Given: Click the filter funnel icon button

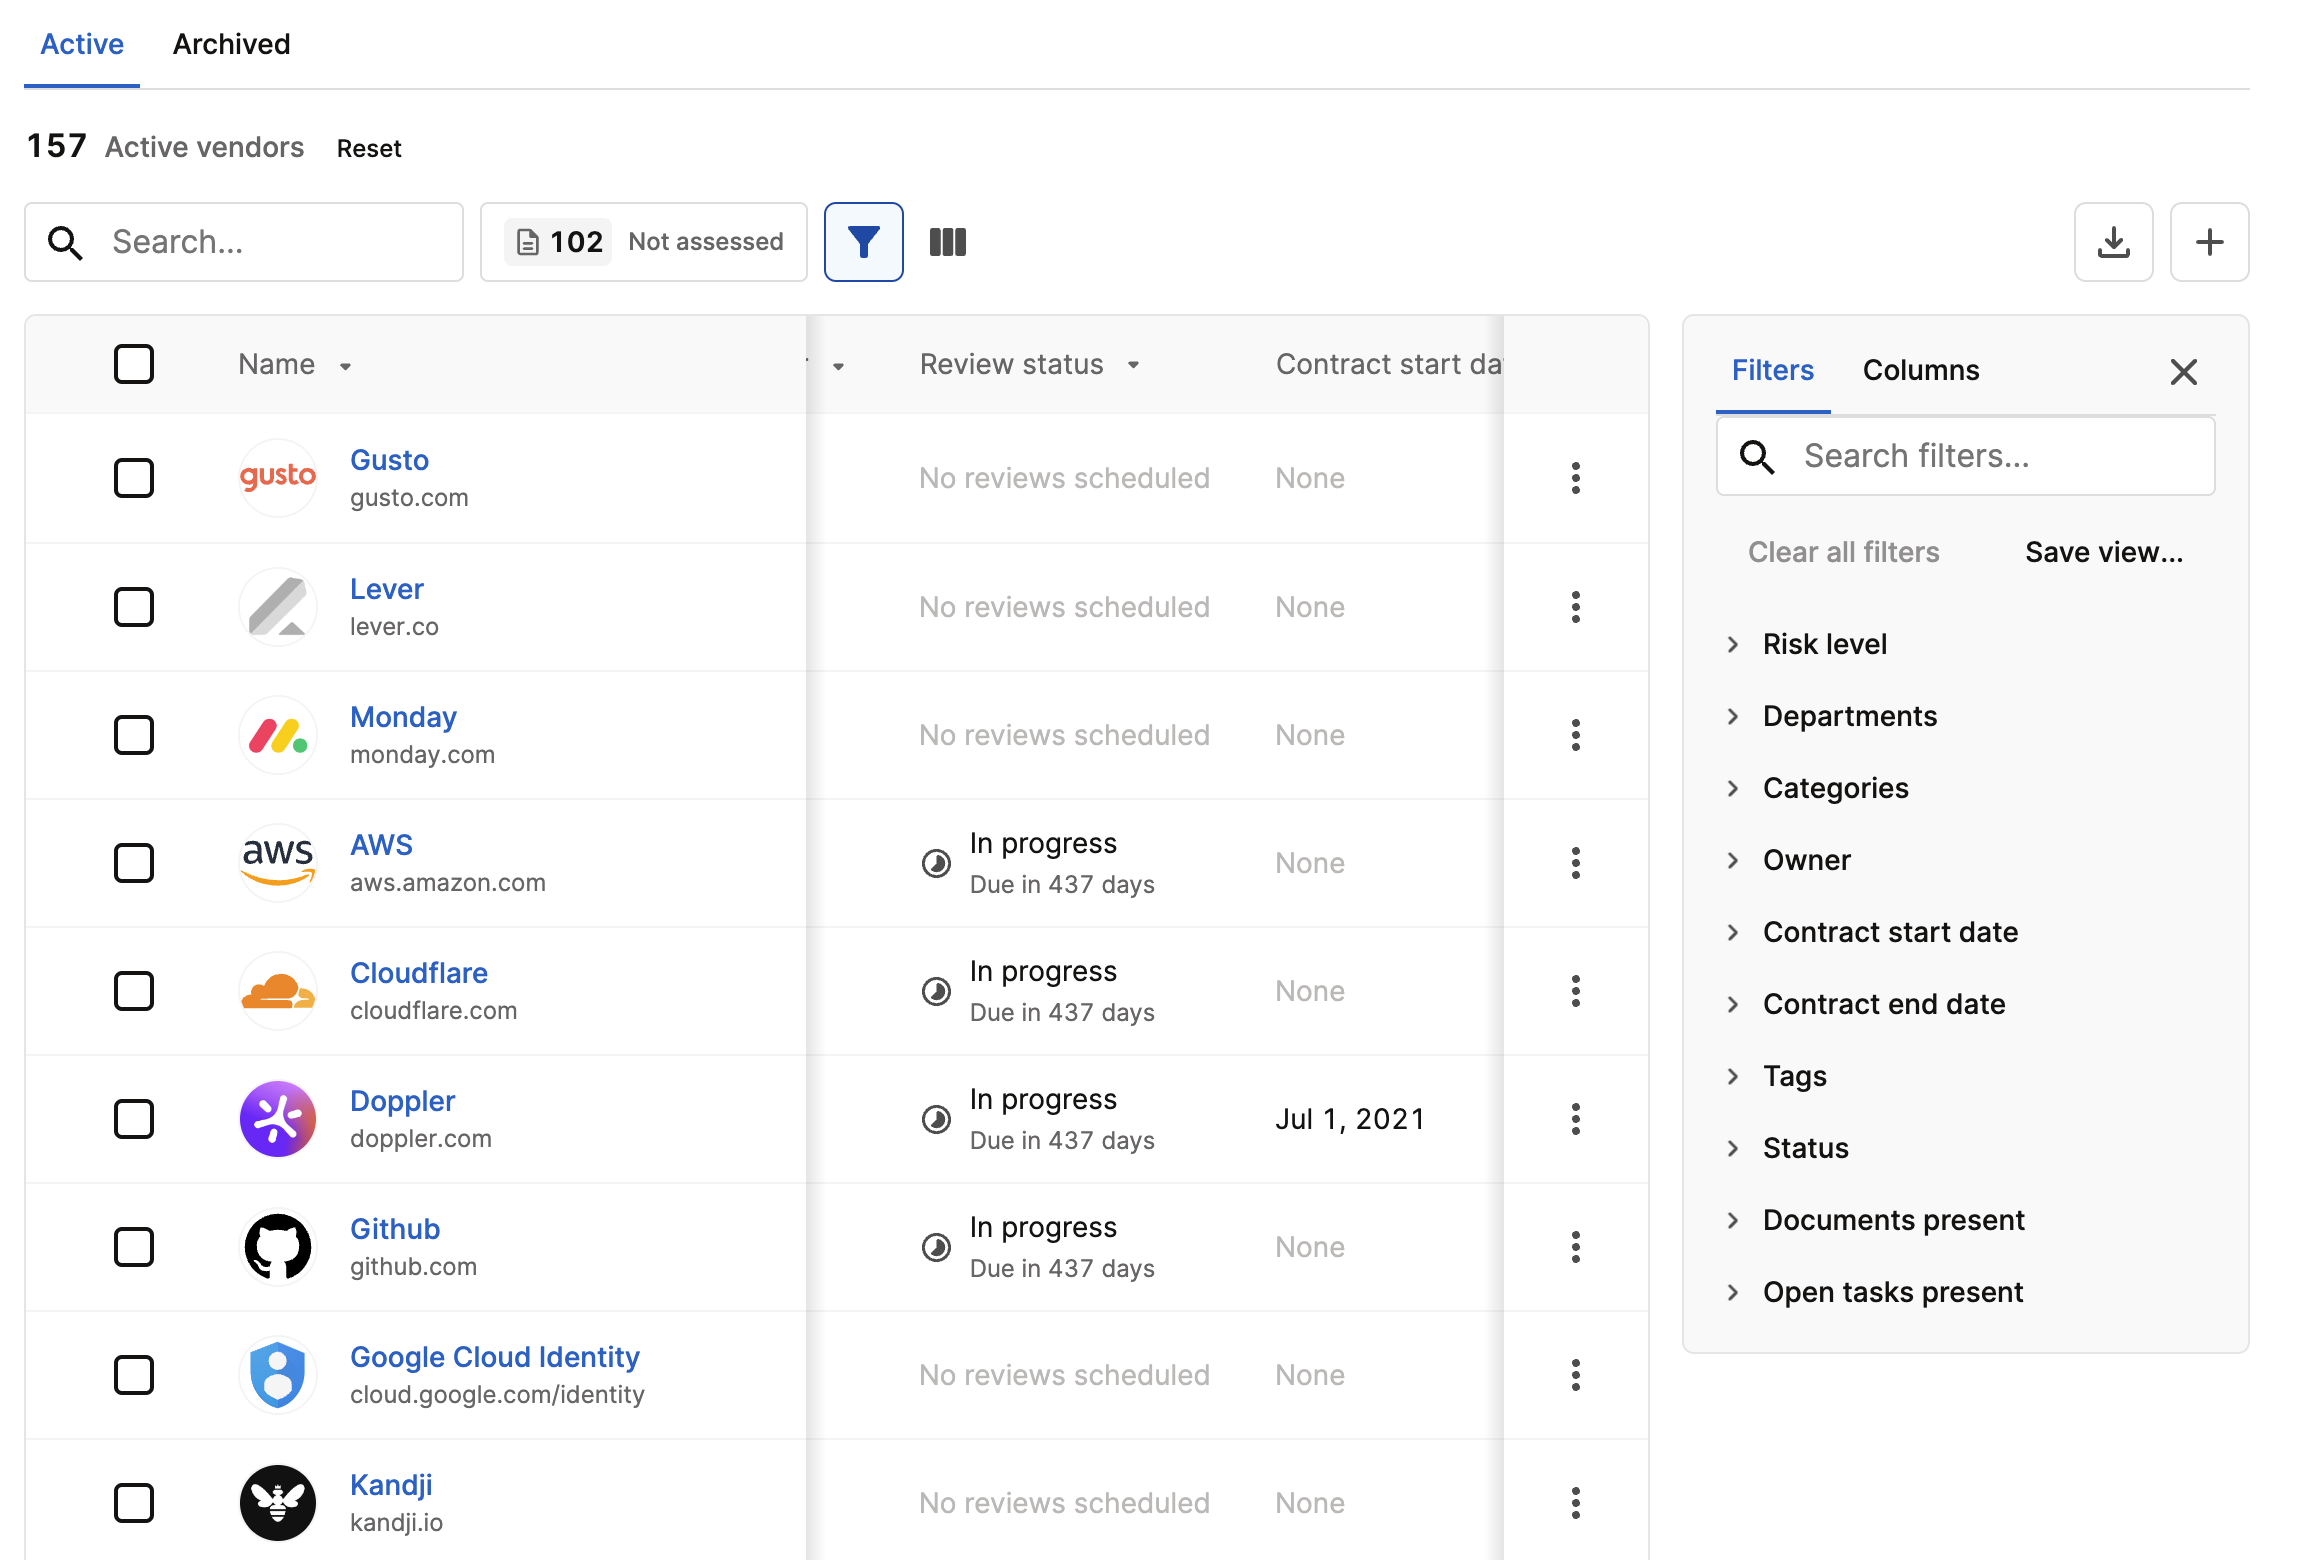Looking at the screenshot, I should (x=863, y=242).
